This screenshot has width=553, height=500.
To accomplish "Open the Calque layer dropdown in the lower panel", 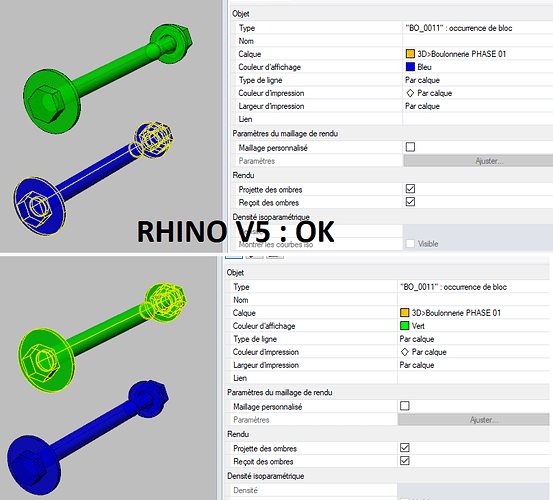I will click(x=473, y=312).
